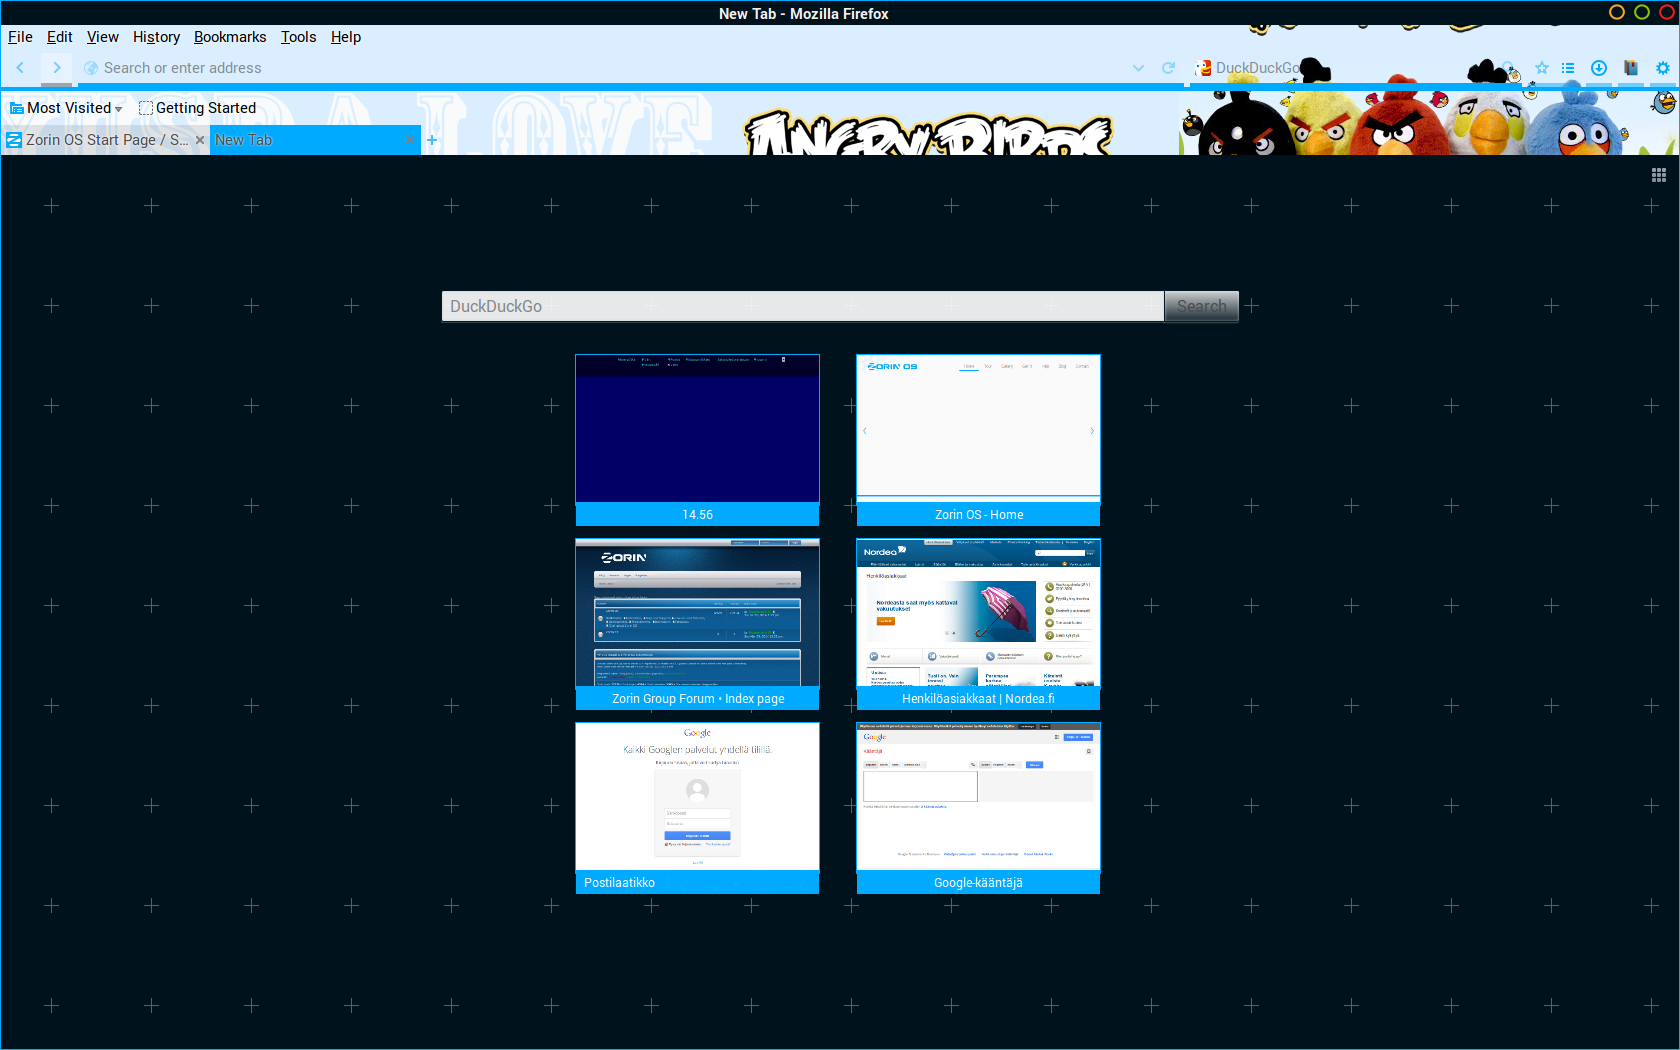Toggle the new tab page grid controls

[1659, 175]
